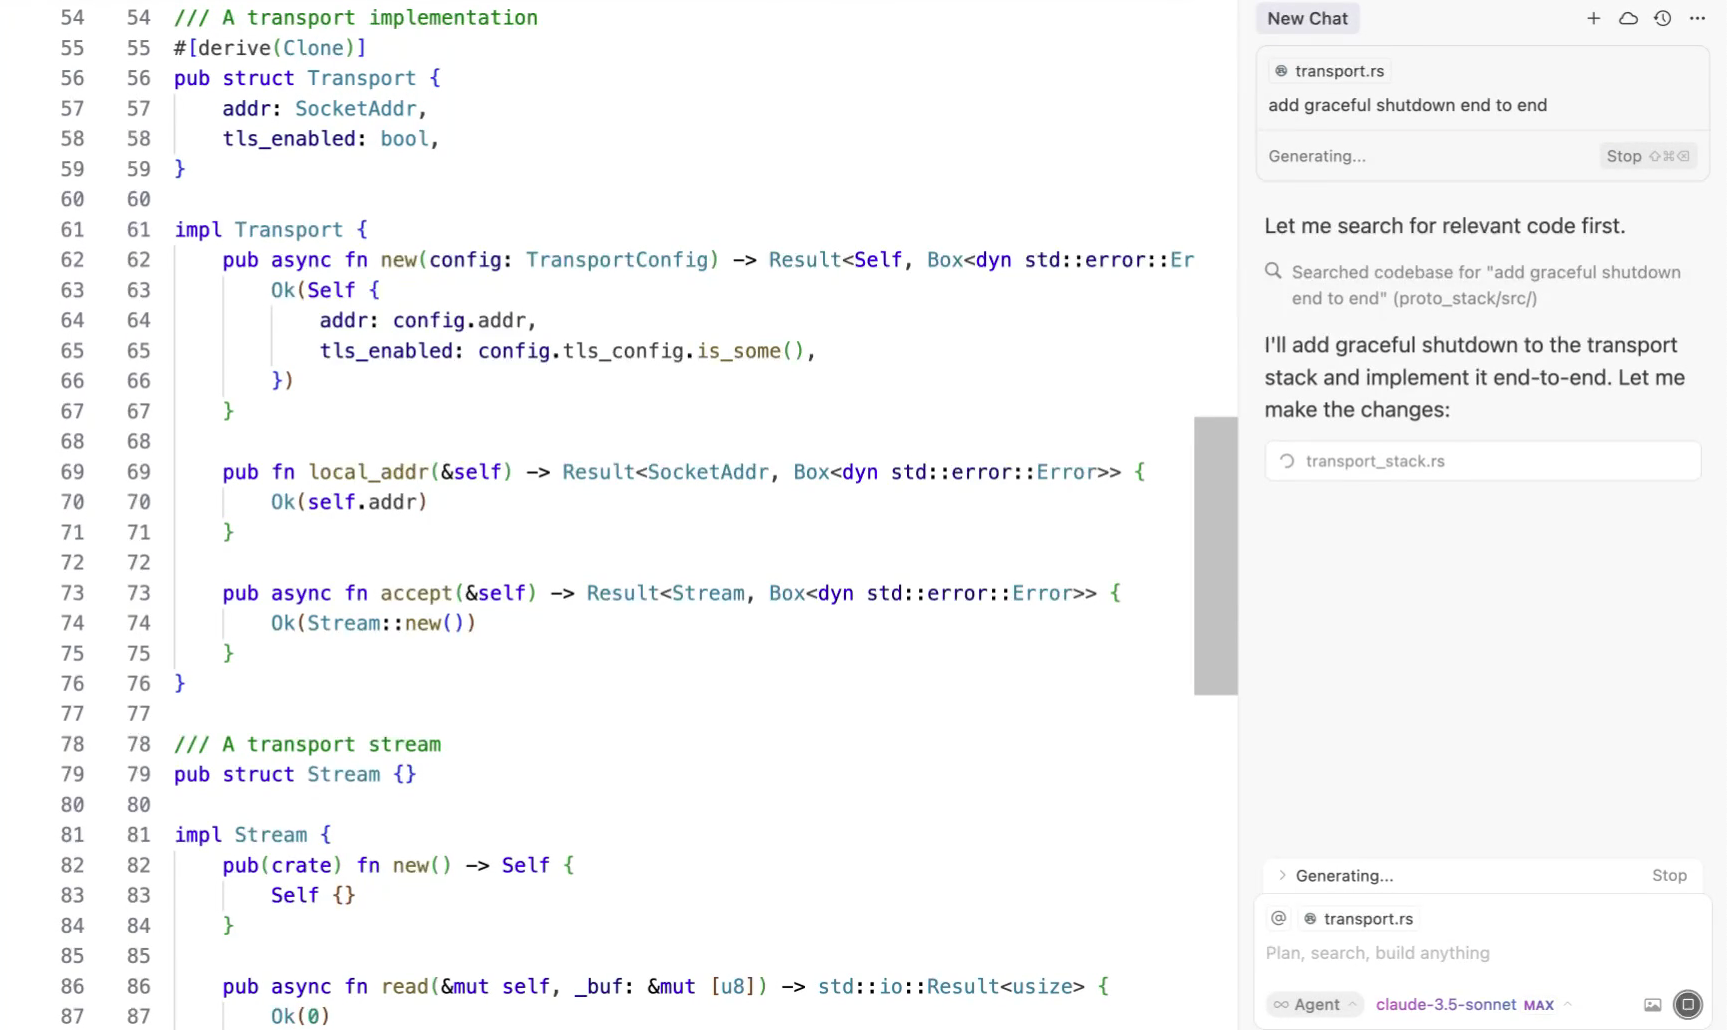
Task: Open the Agent mode dropdown
Action: tap(1315, 1005)
